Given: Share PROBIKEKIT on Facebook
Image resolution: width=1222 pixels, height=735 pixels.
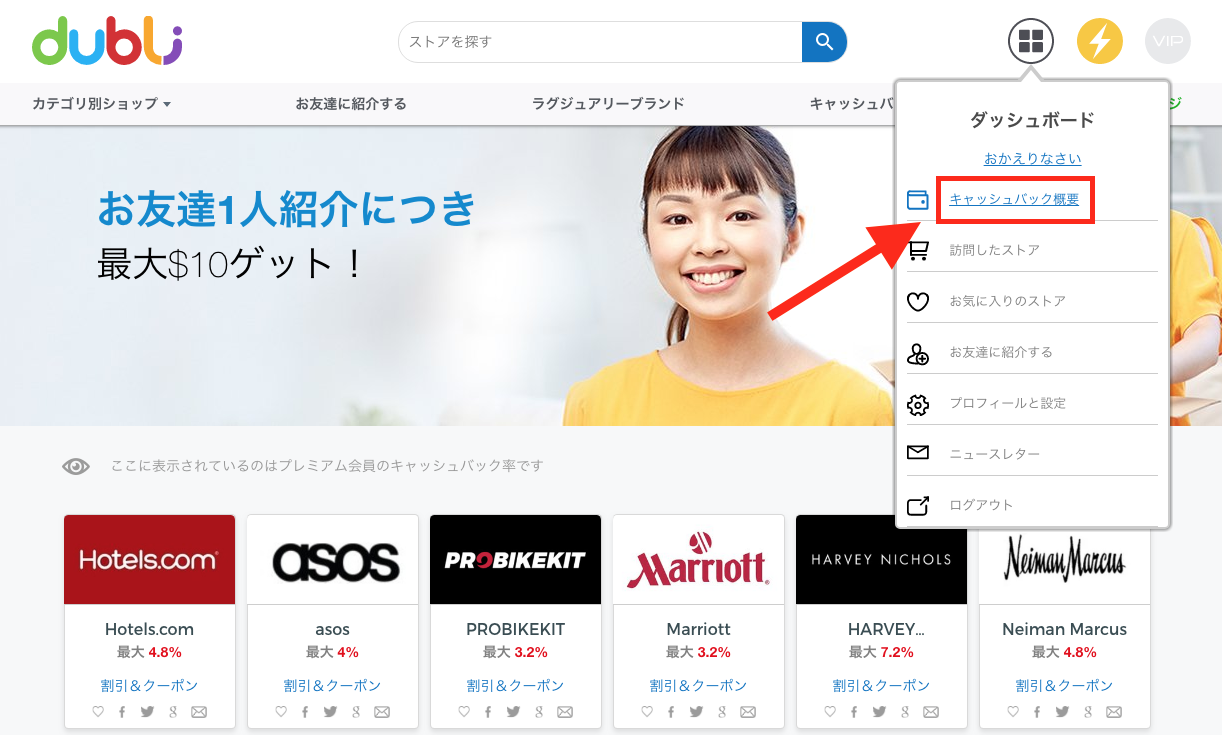Looking at the screenshot, I should pos(488,712).
